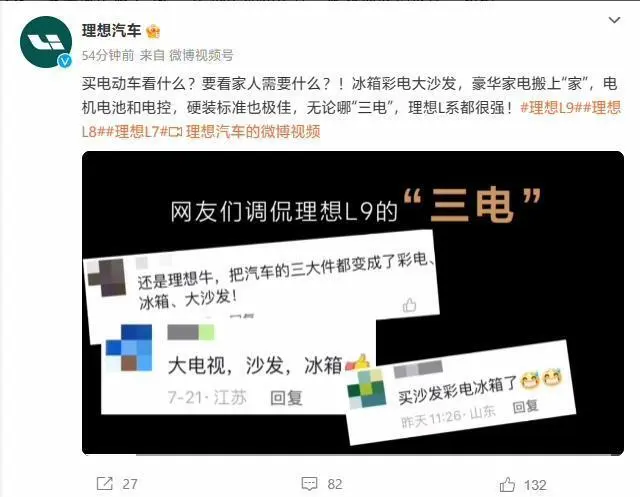Click 回复 under 大电视 comment
640x497 pixels.
point(287,397)
